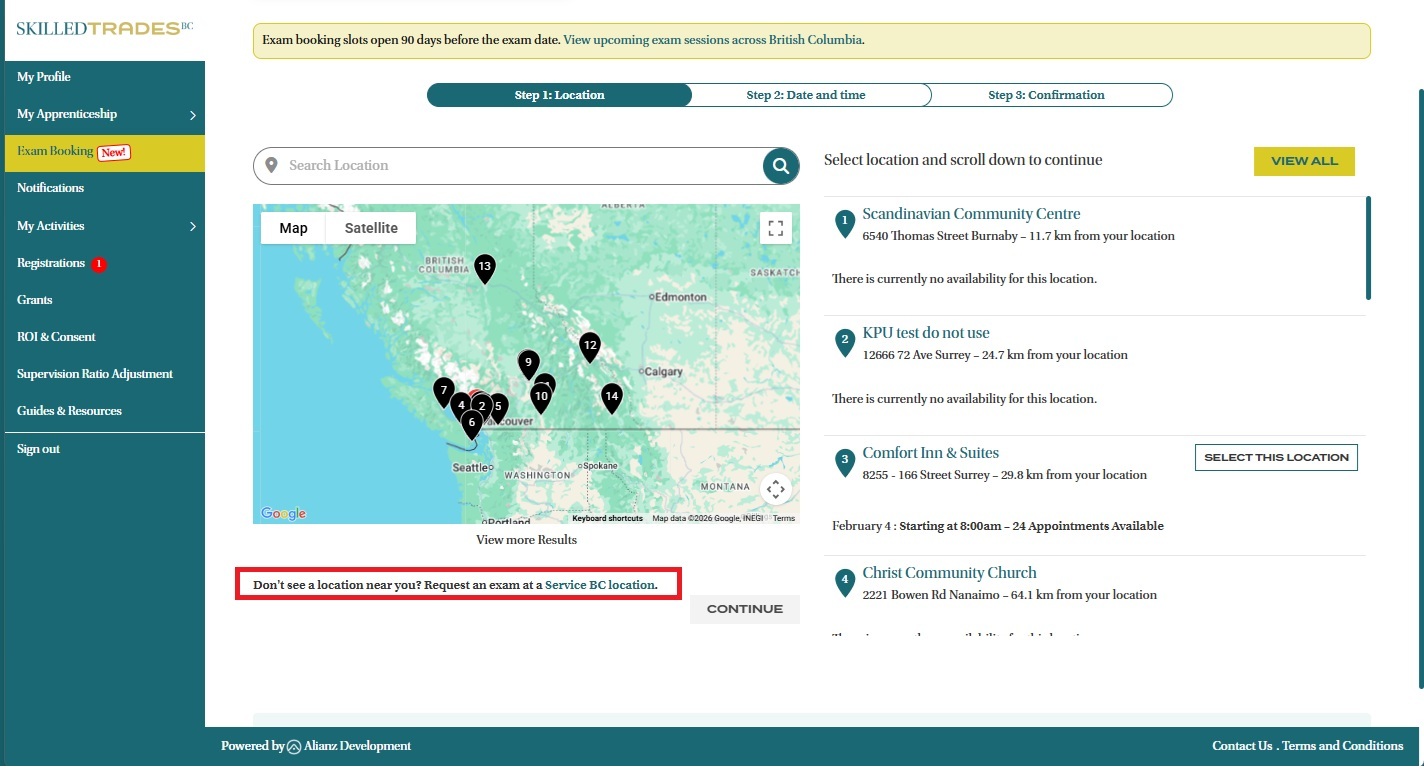Go to Step 2: Date and time
This screenshot has width=1424, height=769.
click(806, 95)
